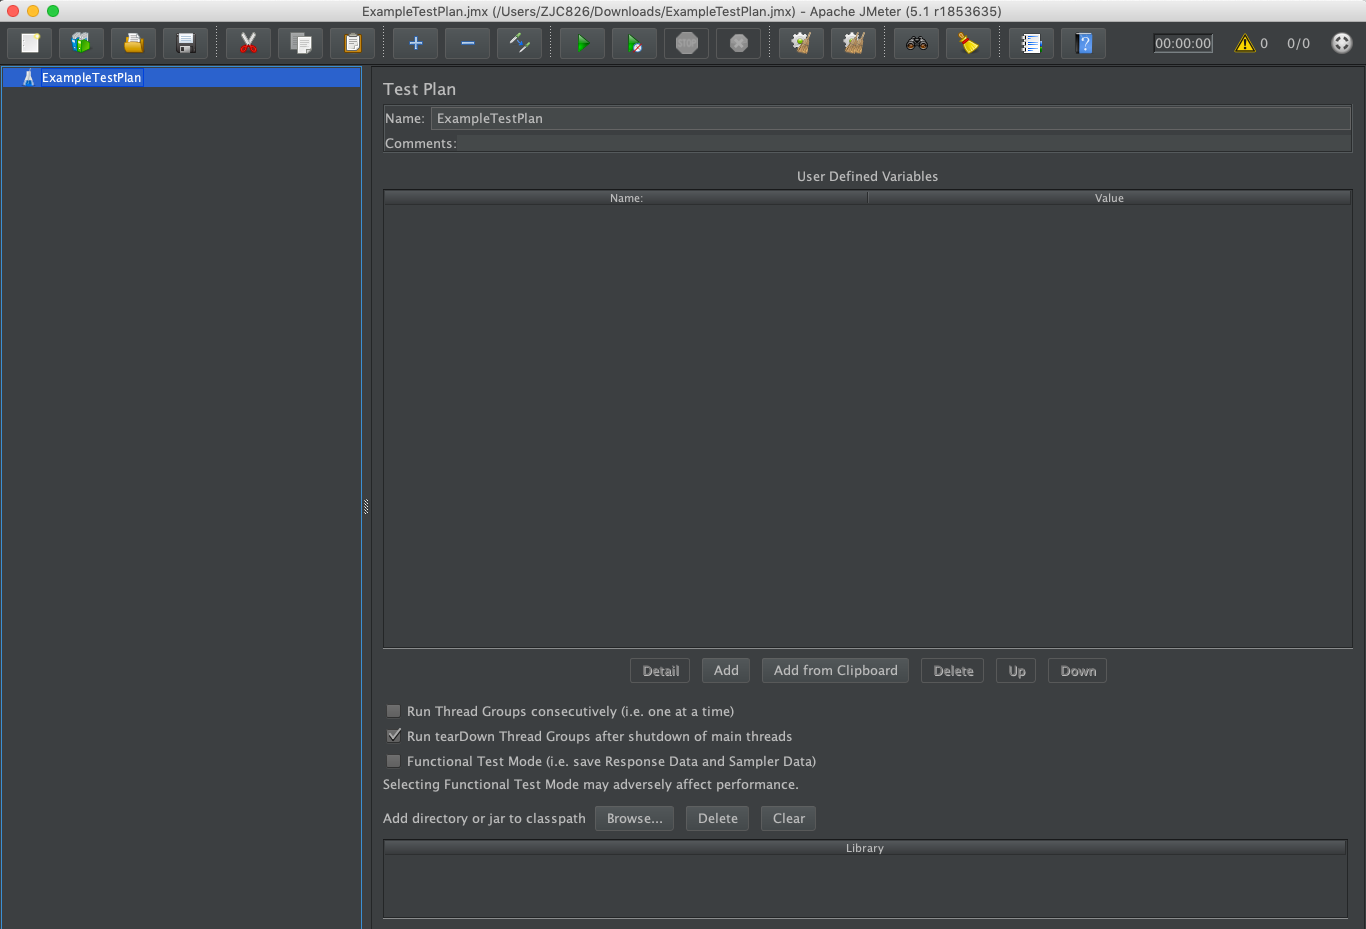Click the Start no pauses icon
1366x929 pixels.
click(635, 43)
